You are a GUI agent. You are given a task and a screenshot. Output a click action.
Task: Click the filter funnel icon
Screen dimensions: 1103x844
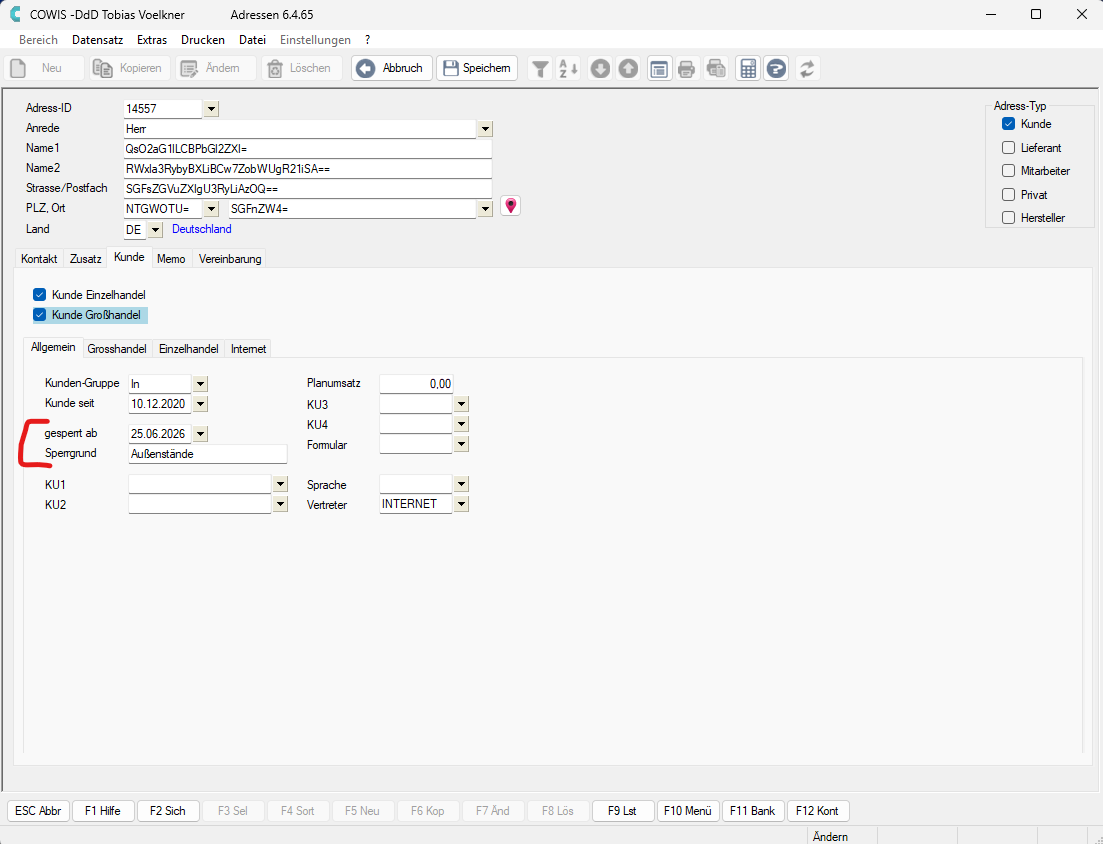540,69
